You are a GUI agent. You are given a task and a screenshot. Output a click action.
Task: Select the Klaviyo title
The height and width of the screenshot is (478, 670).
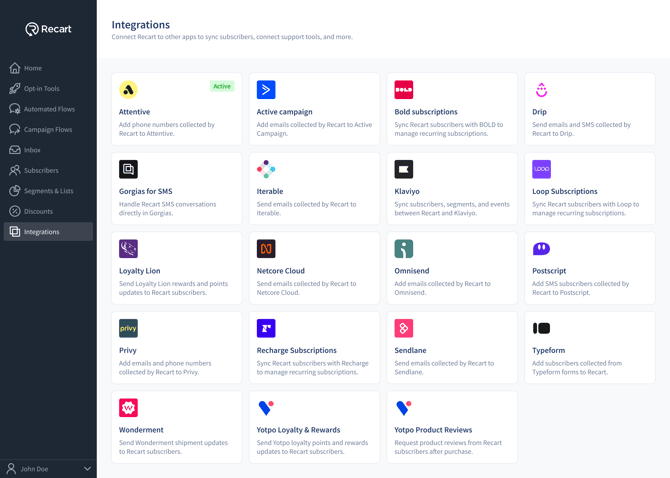click(407, 191)
